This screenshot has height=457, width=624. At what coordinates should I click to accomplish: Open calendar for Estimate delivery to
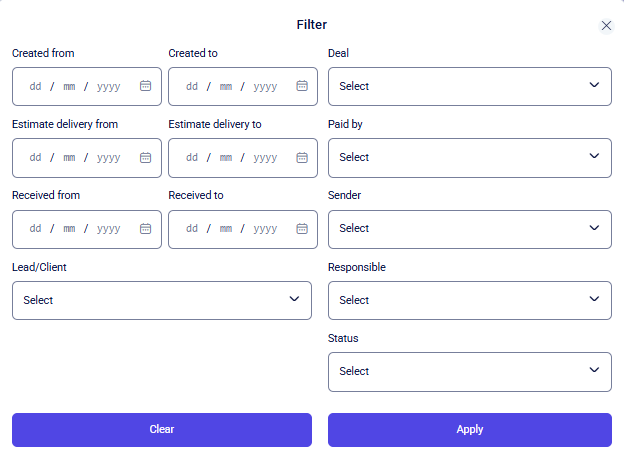click(302, 157)
